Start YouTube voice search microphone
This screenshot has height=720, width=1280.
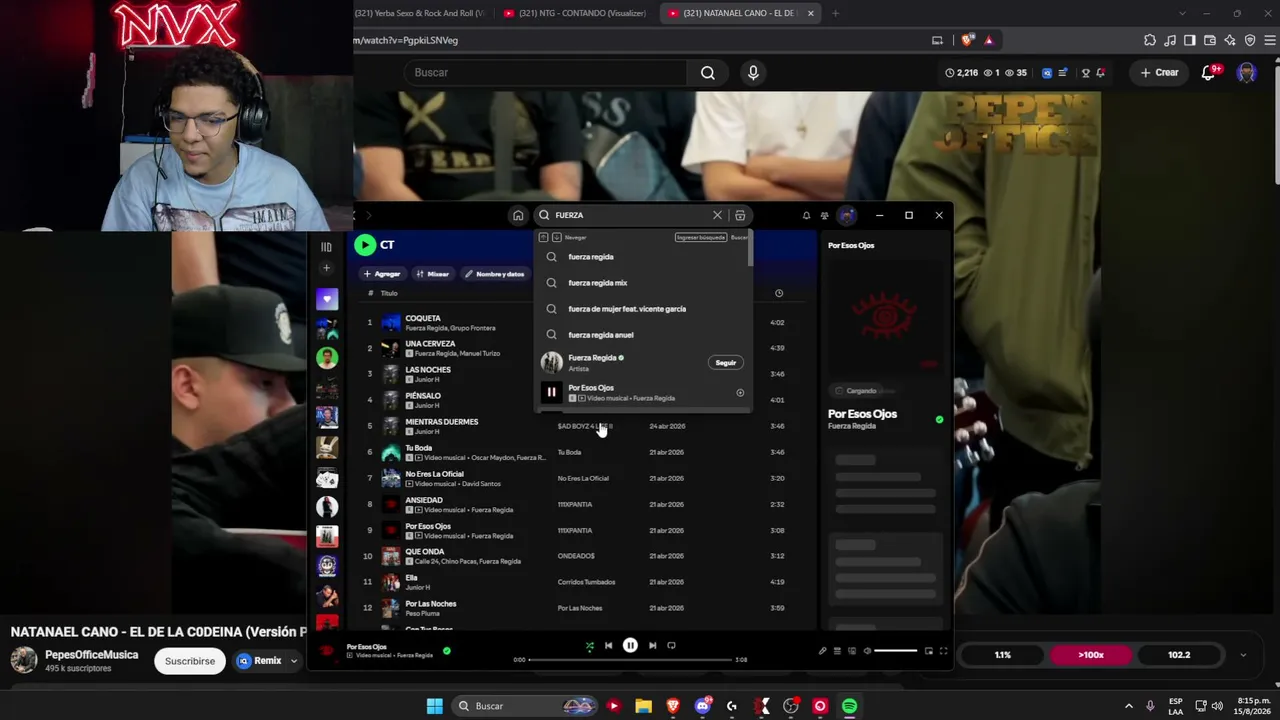click(753, 72)
